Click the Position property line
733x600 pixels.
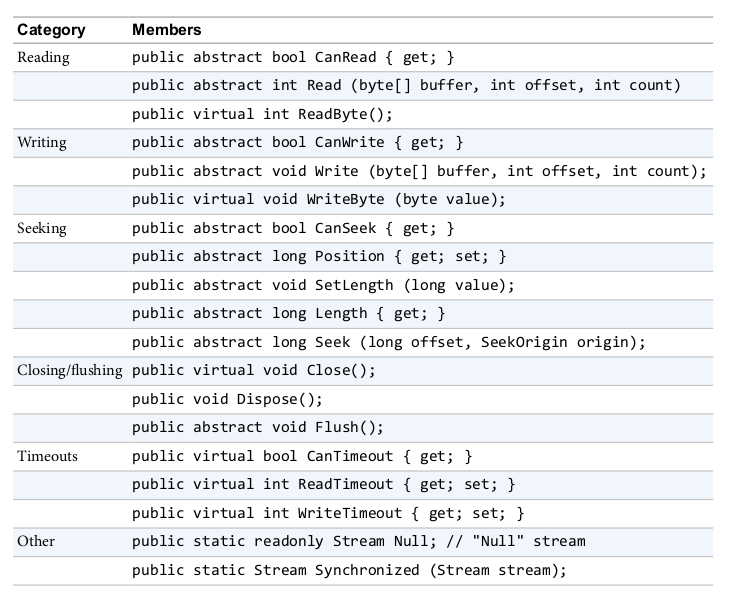click(319, 256)
